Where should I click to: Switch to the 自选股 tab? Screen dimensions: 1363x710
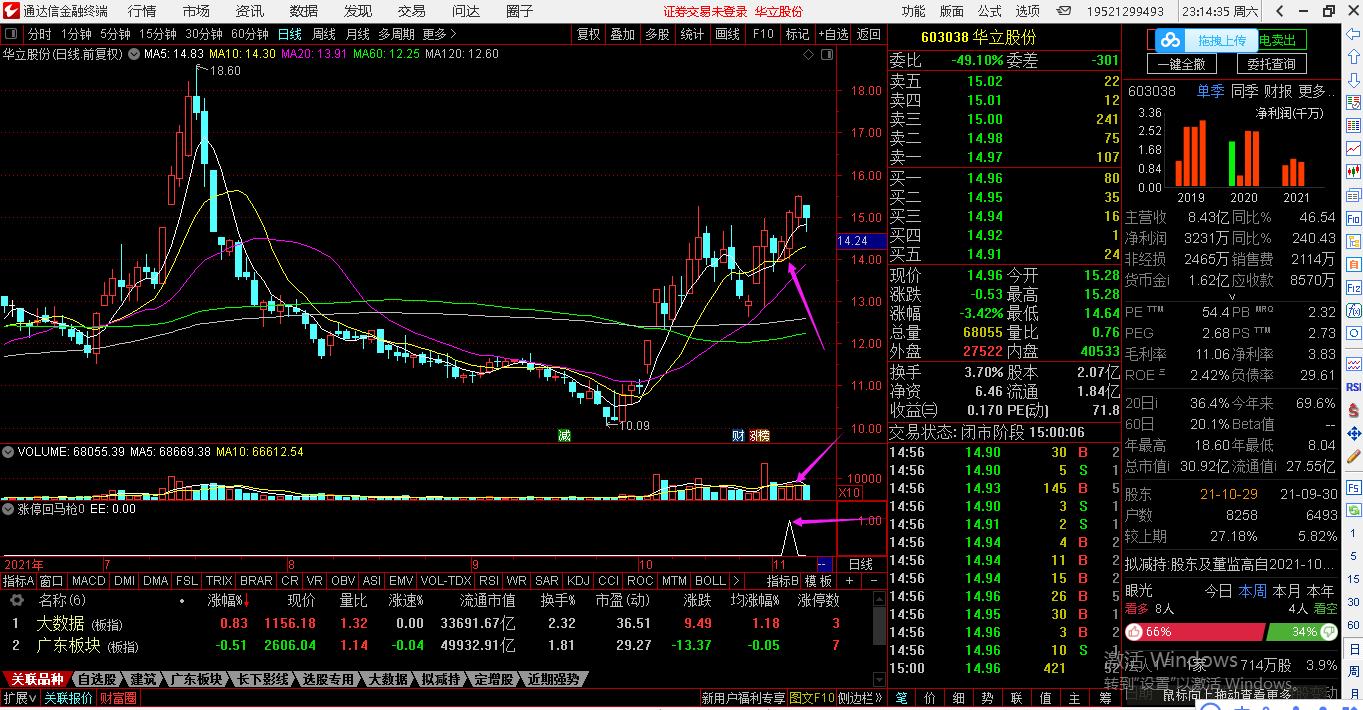(x=96, y=680)
